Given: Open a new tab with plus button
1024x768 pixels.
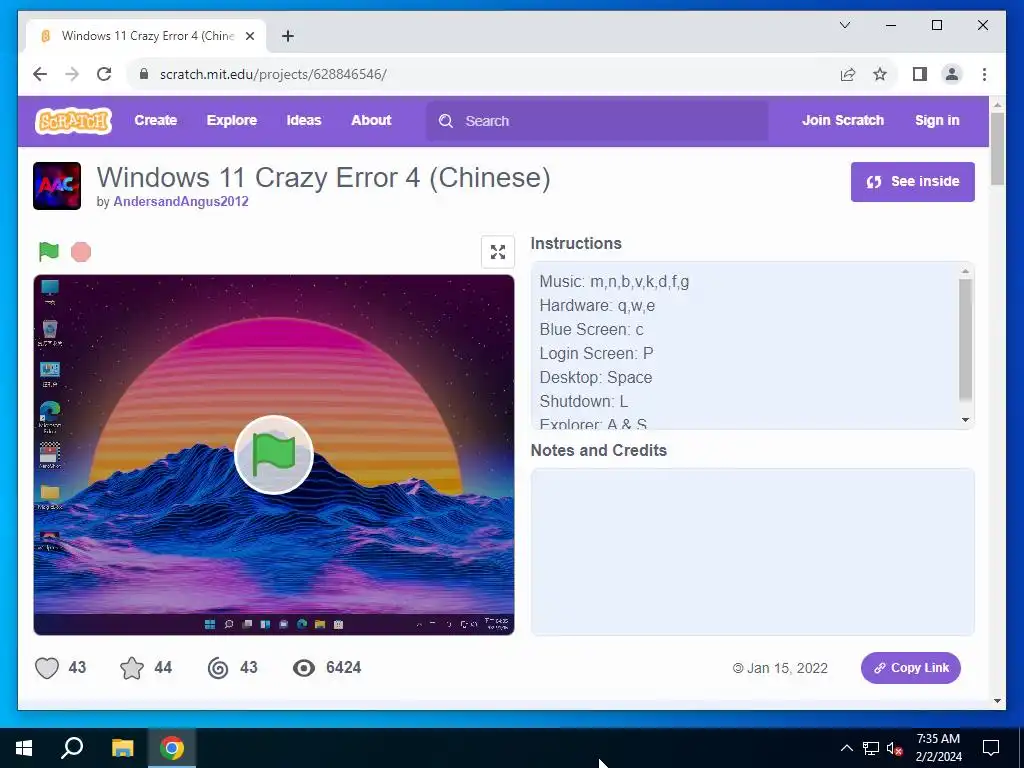Looking at the screenshot, I should tap(287, 36).
